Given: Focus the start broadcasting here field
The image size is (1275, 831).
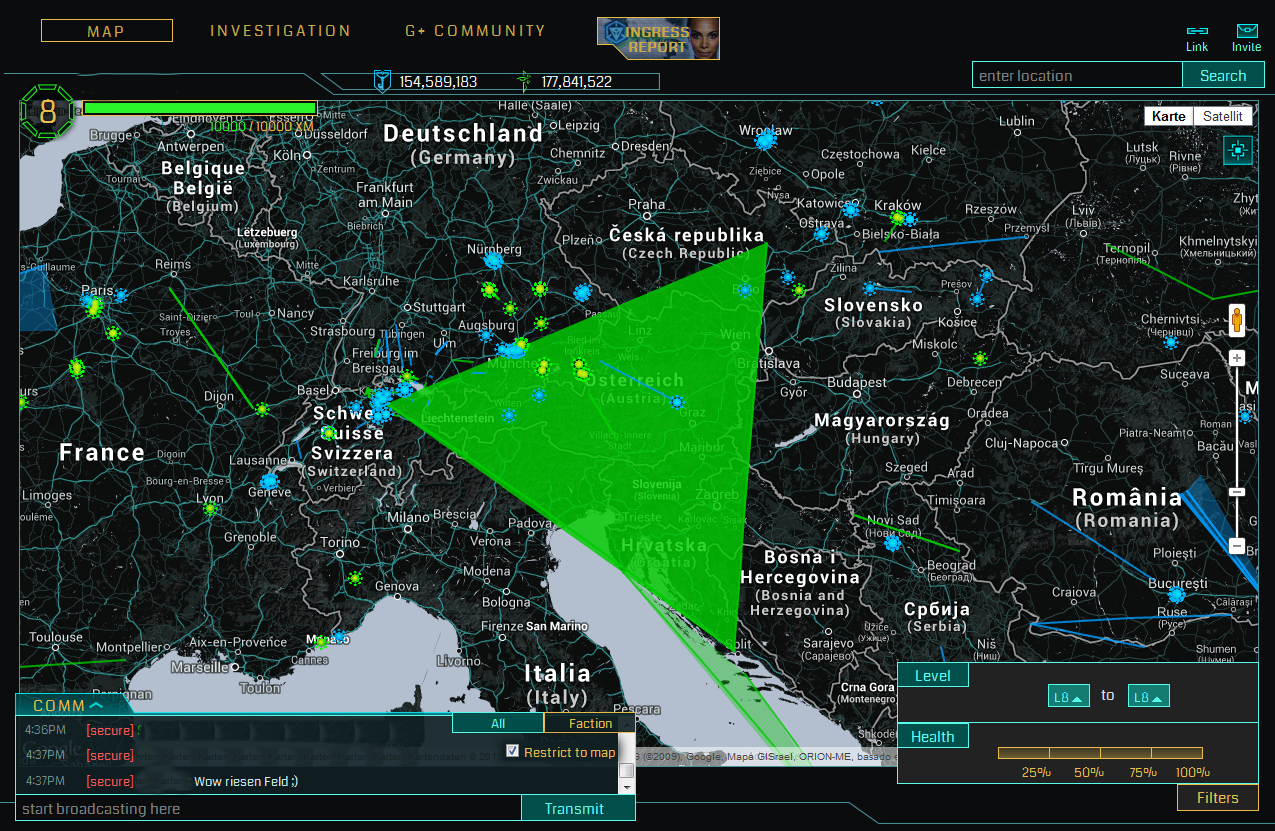Looking at the screenshot, I should [269, 808].
